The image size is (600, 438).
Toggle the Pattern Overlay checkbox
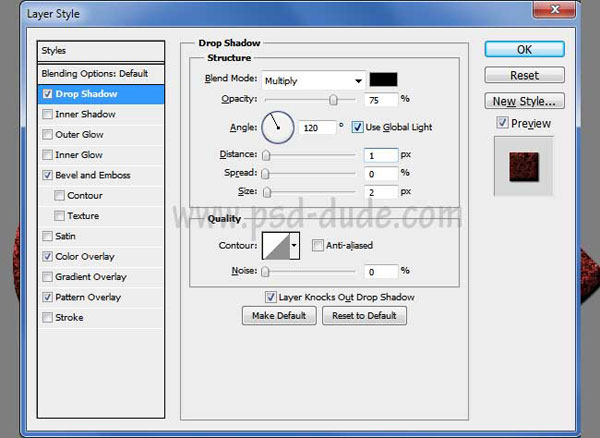[x=47, y=297]
